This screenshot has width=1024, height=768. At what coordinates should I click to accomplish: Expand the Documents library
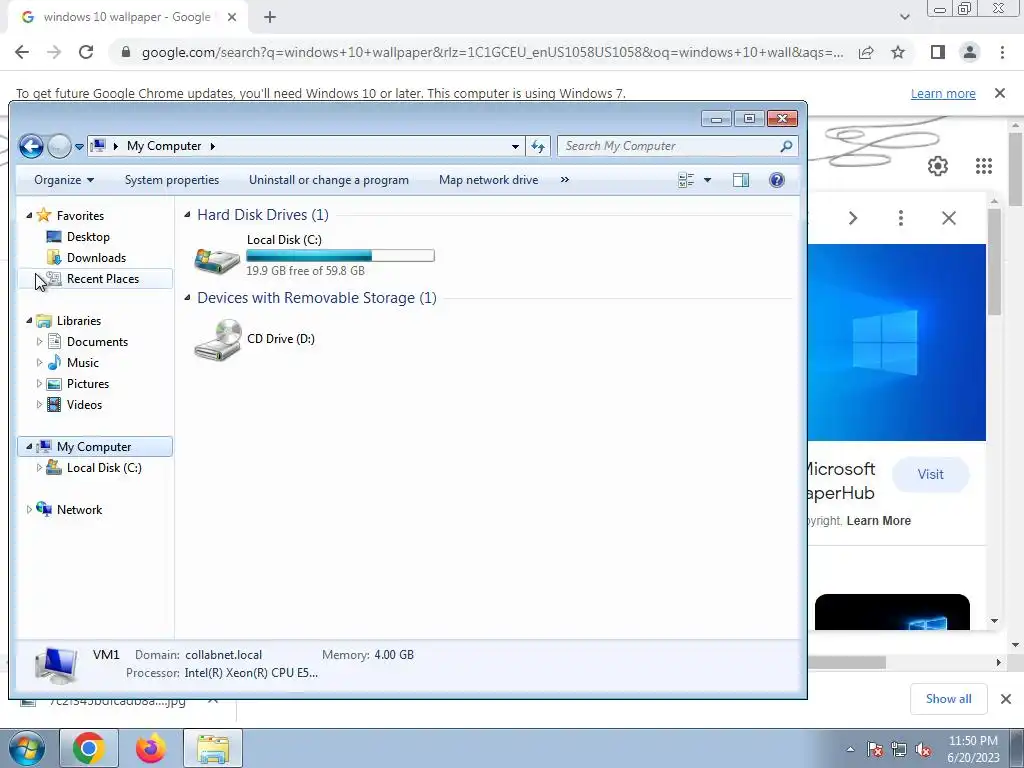tap(39, 342)
